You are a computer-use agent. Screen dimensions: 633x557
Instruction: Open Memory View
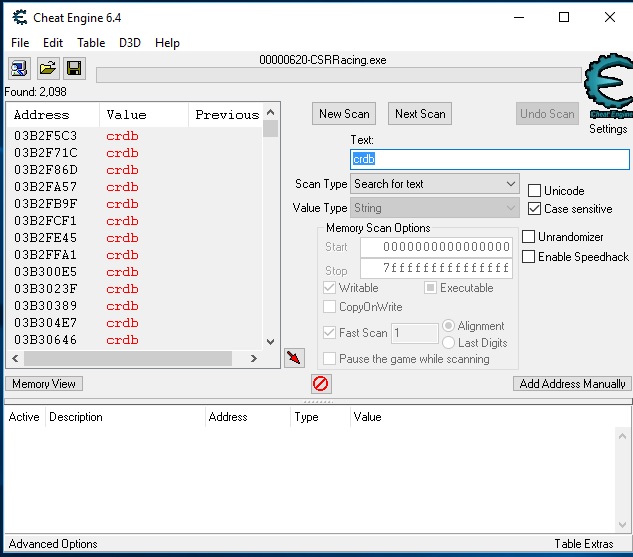[44, 384]
